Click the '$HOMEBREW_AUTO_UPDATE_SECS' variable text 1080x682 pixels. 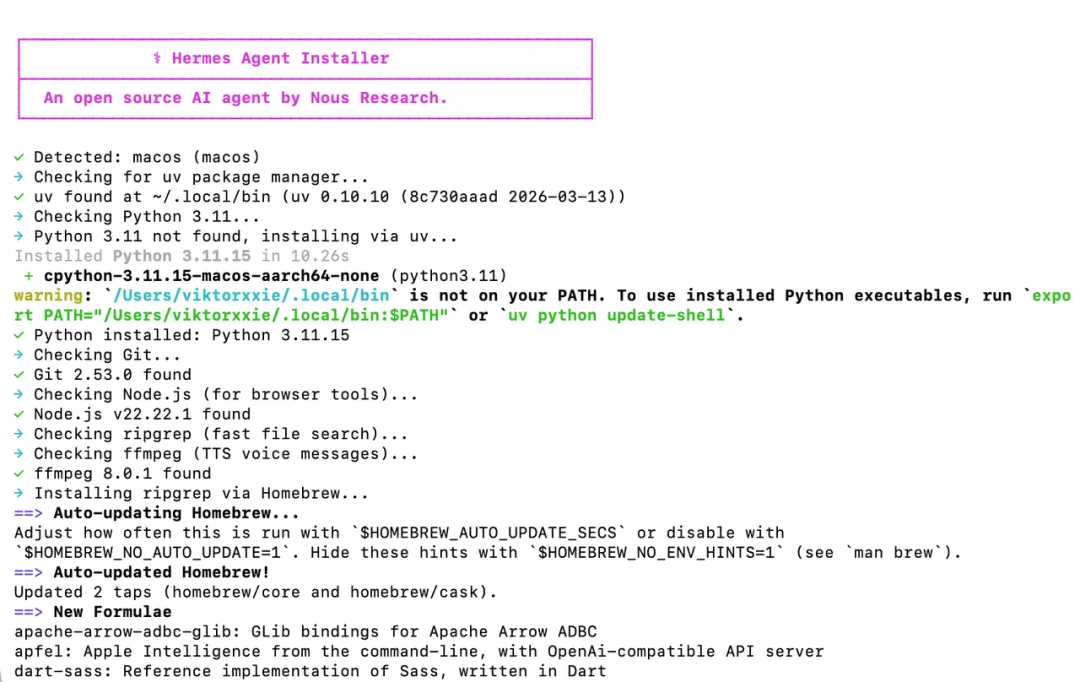coord(488,533)
